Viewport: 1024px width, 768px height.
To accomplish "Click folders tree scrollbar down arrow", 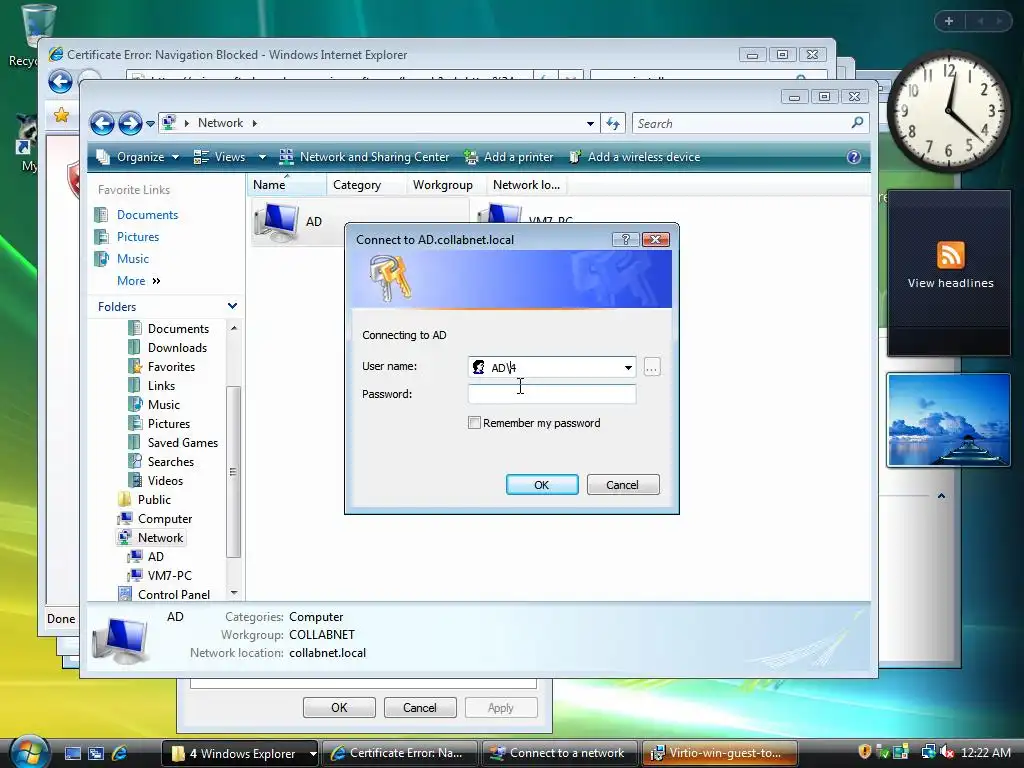I will [234, 593].
